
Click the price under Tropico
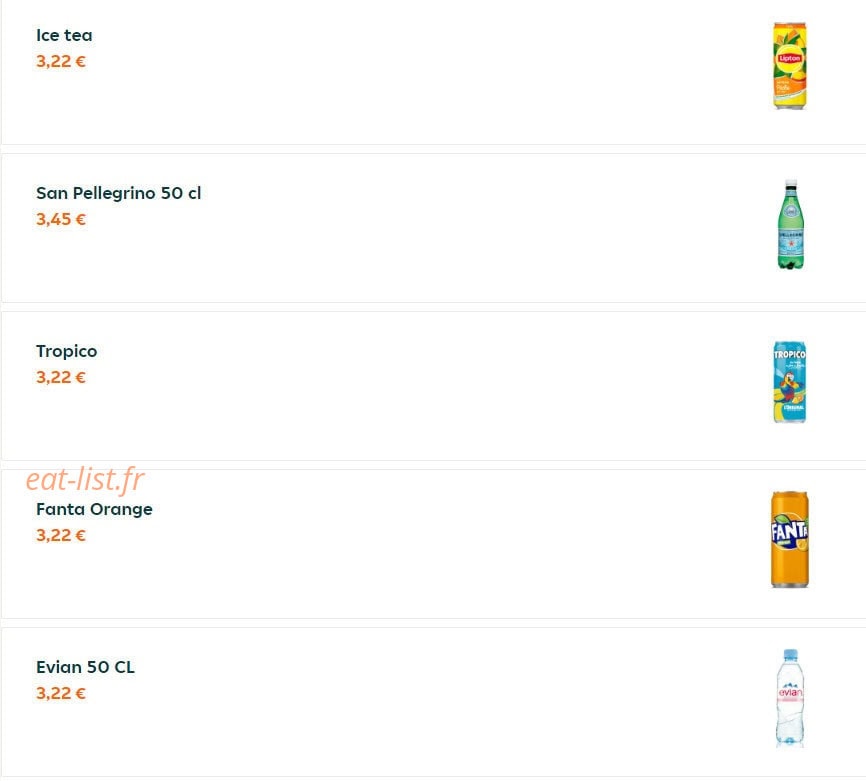pos(61,377)
